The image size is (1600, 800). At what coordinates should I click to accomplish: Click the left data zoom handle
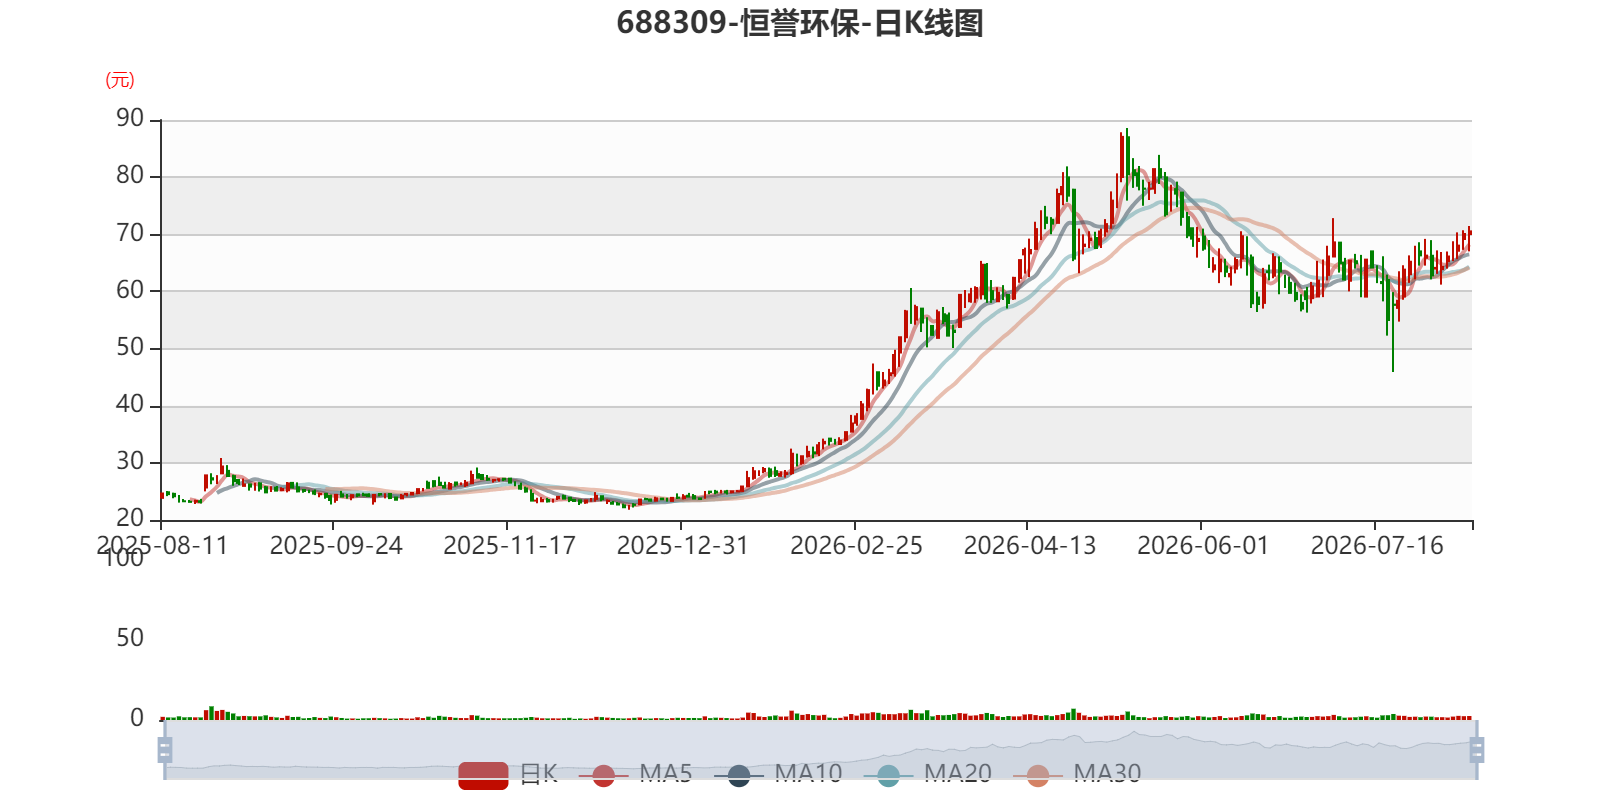point(165,749)
